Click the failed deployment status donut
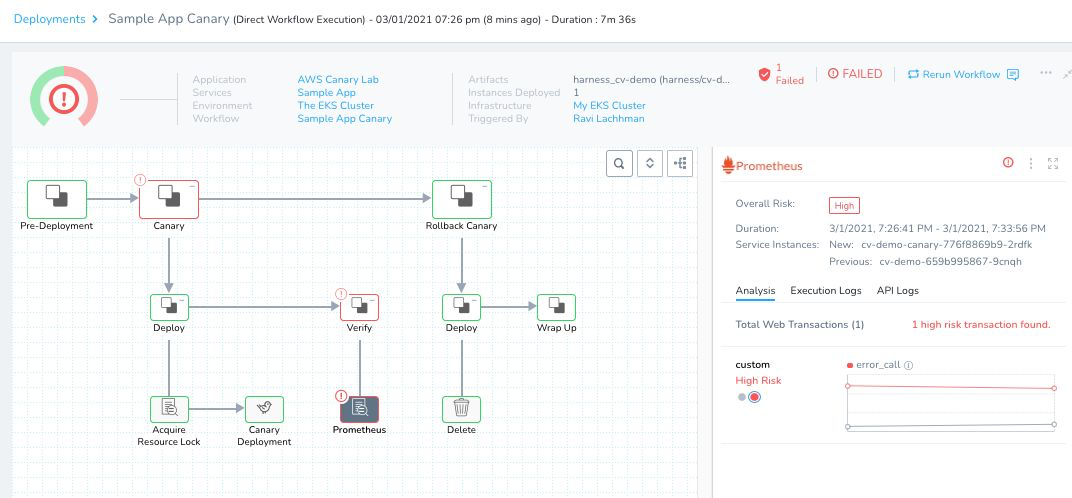 click(x=64, y=99)
